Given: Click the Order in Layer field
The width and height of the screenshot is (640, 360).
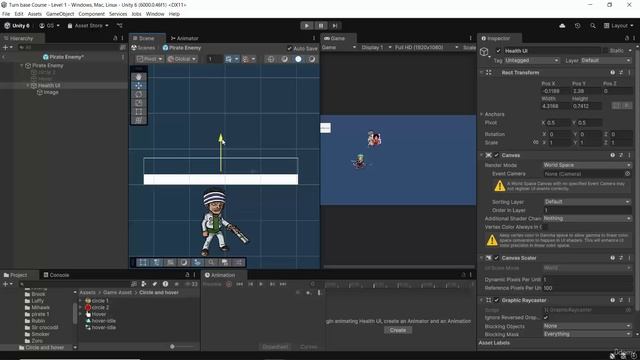Looking at the screenshot, I should tap(587, 210).
